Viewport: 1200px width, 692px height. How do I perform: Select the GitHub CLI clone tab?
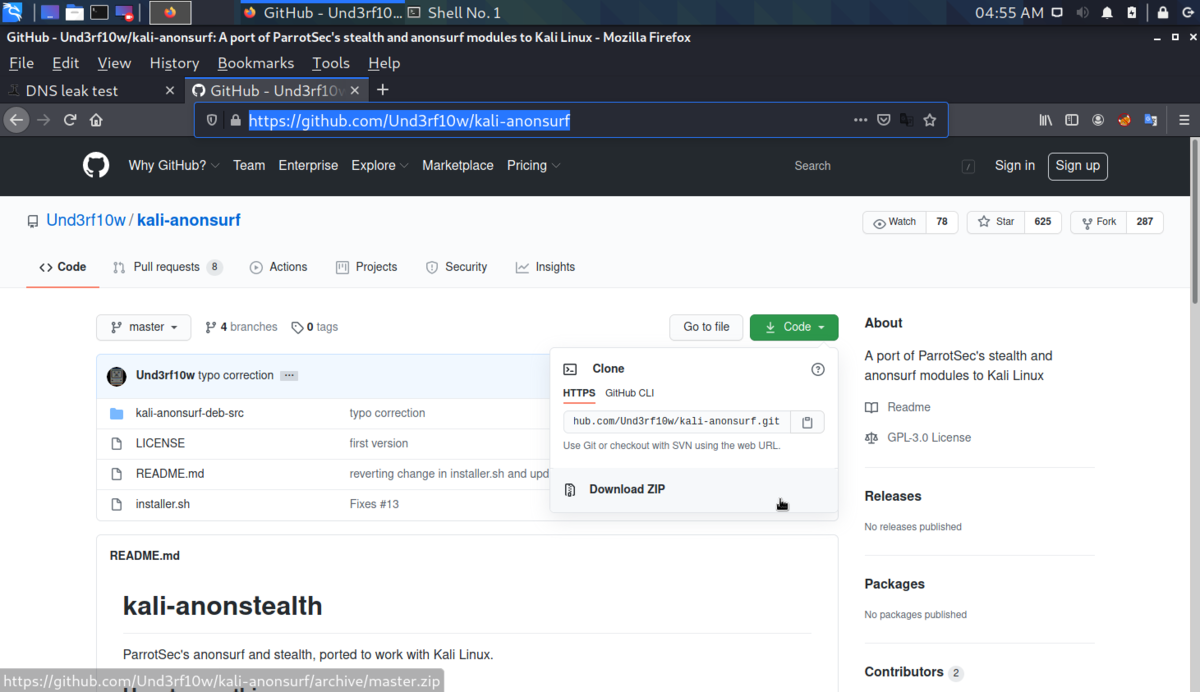click(x=629, y=393)
